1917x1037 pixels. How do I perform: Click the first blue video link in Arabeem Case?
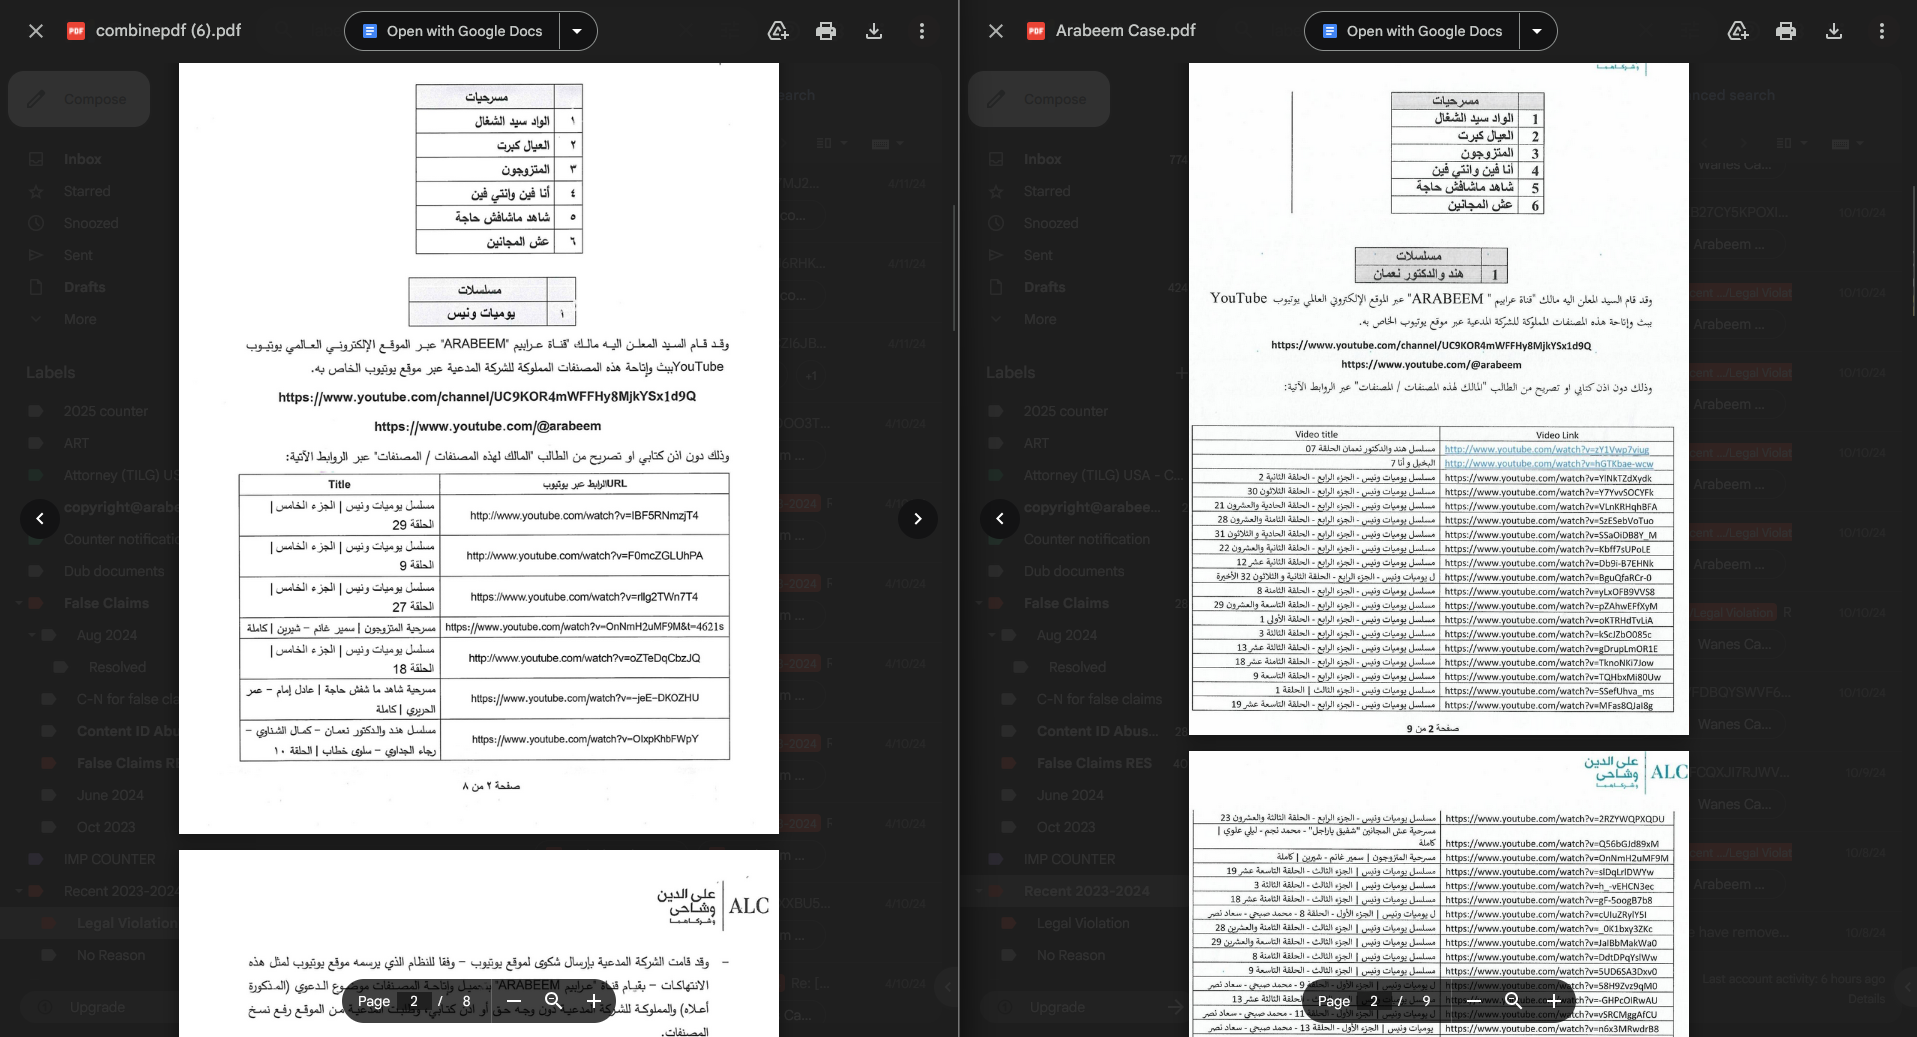(x=1547, y=450)
